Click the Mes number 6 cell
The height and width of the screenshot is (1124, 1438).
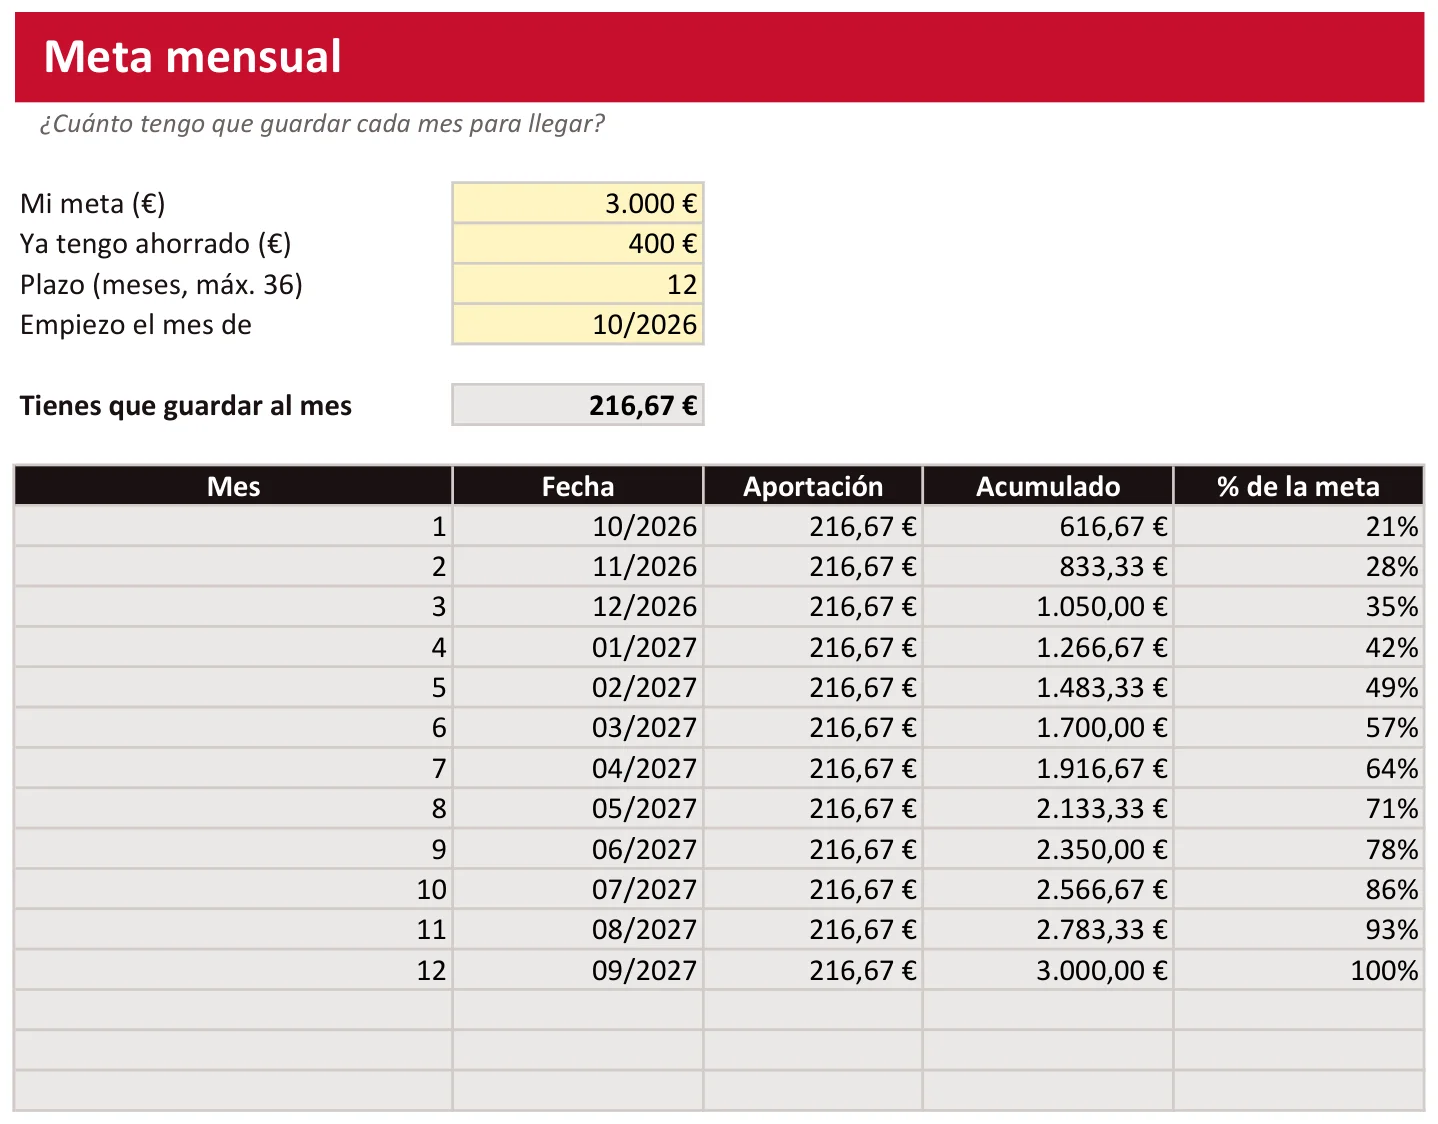click(233, 727)
